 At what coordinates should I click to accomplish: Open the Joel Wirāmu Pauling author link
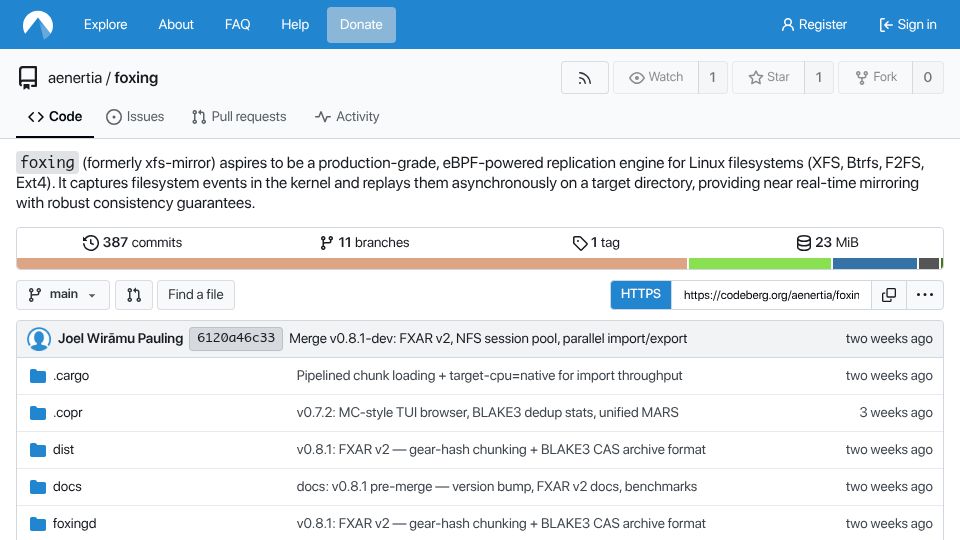[x=121, y=339]
